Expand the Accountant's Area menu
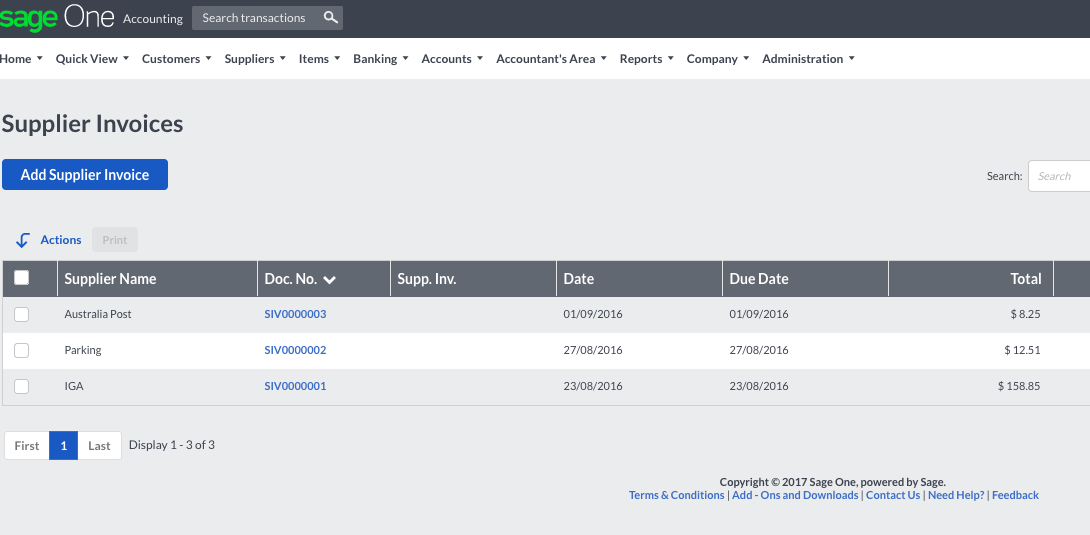This screenshot has height=535, width=1090. [551, 59]
